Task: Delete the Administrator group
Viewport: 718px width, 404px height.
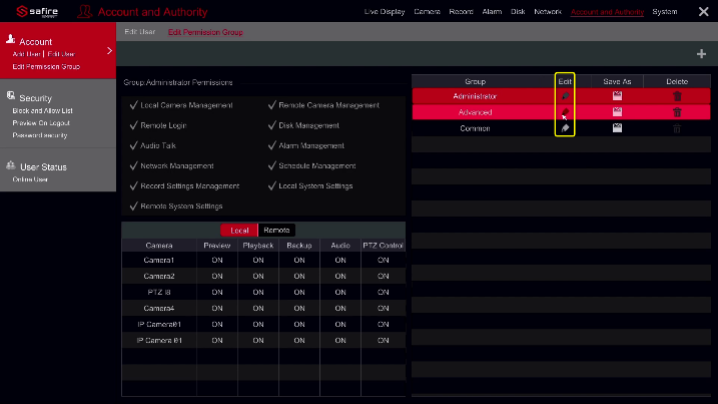Action: (677, 96)
